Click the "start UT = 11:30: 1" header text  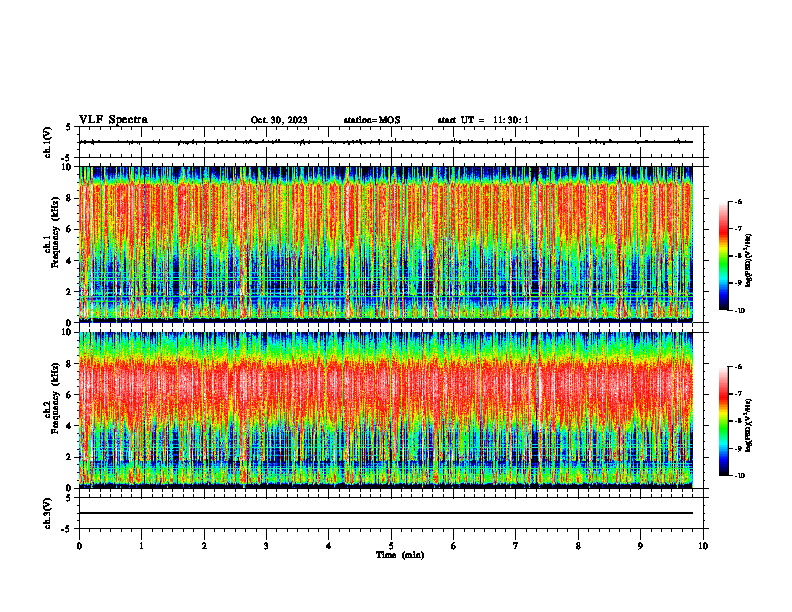[x=483, y=120]
